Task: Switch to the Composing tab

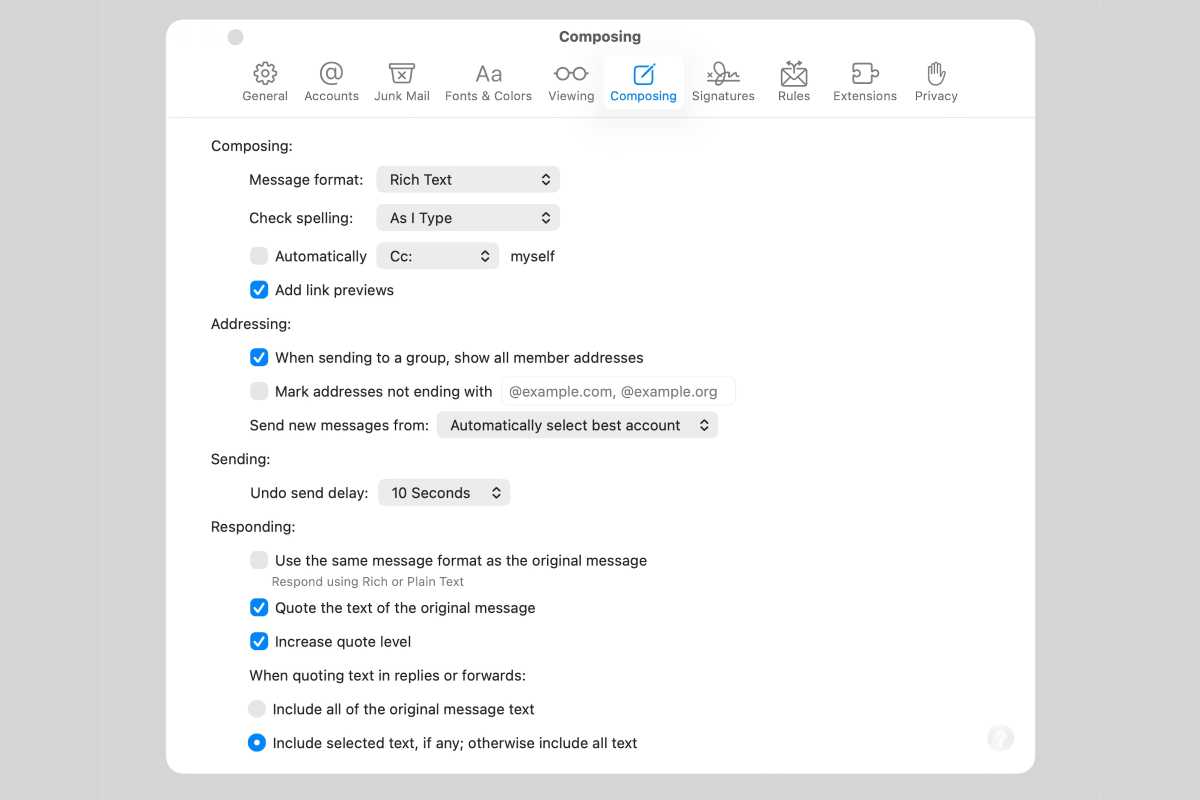Action: [643, 80]
